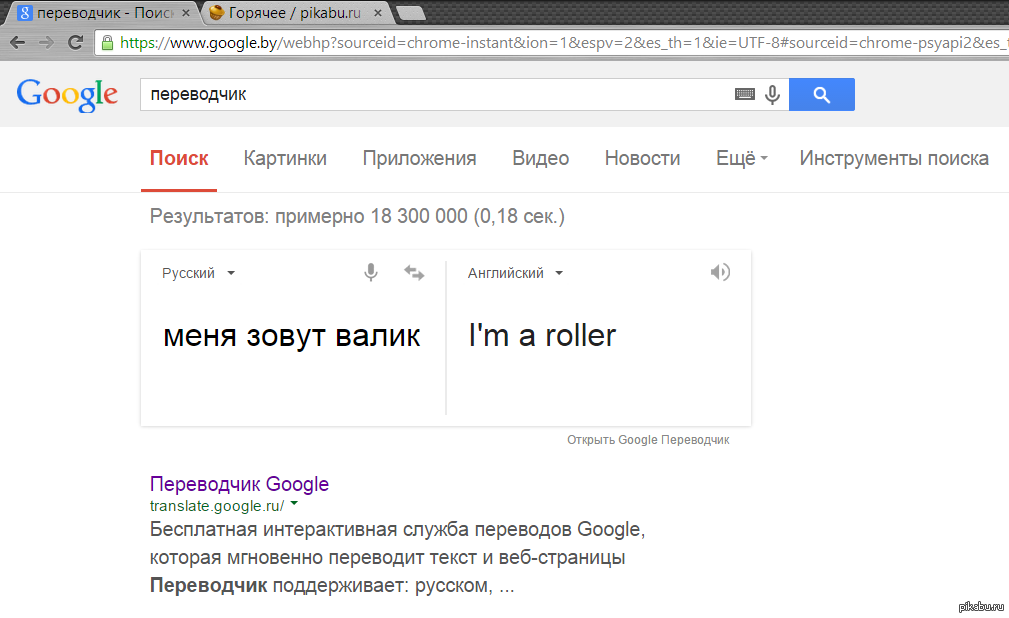Switch to the Новости tab

[x=642, y=158]
